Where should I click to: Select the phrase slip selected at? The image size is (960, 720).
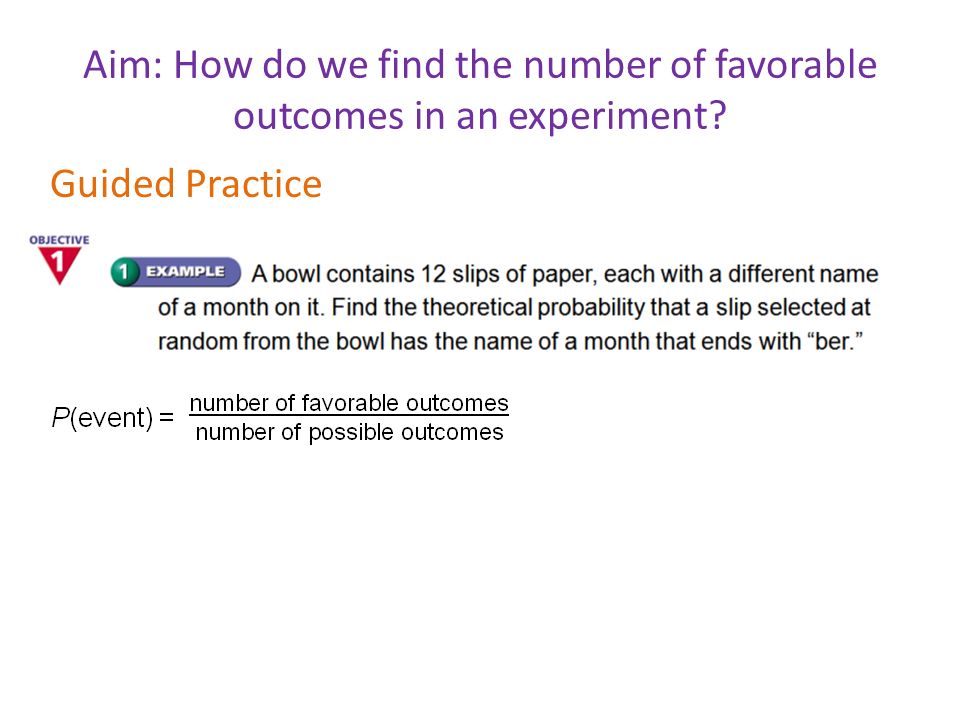click(x=793, y=307)
